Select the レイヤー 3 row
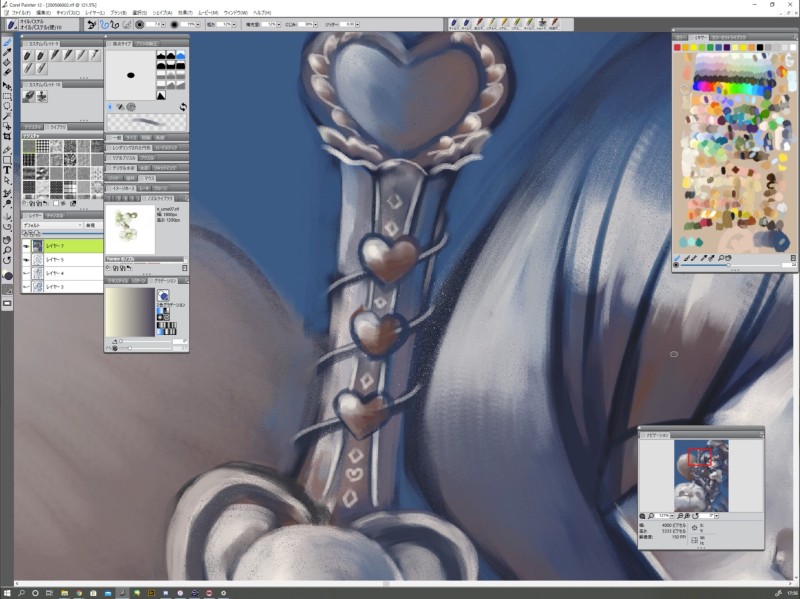Screen dimensions: 800x599 point(62,287)
